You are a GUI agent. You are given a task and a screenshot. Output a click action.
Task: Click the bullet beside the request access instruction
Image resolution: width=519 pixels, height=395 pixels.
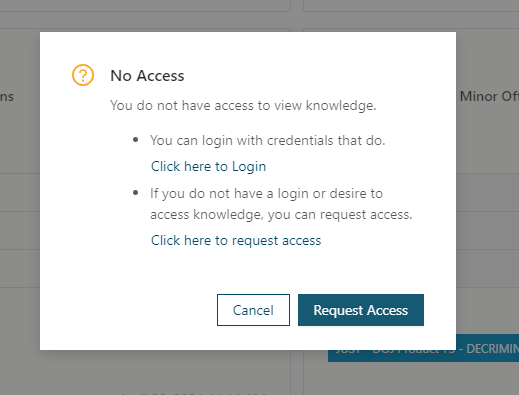click(x=135, y=193)
